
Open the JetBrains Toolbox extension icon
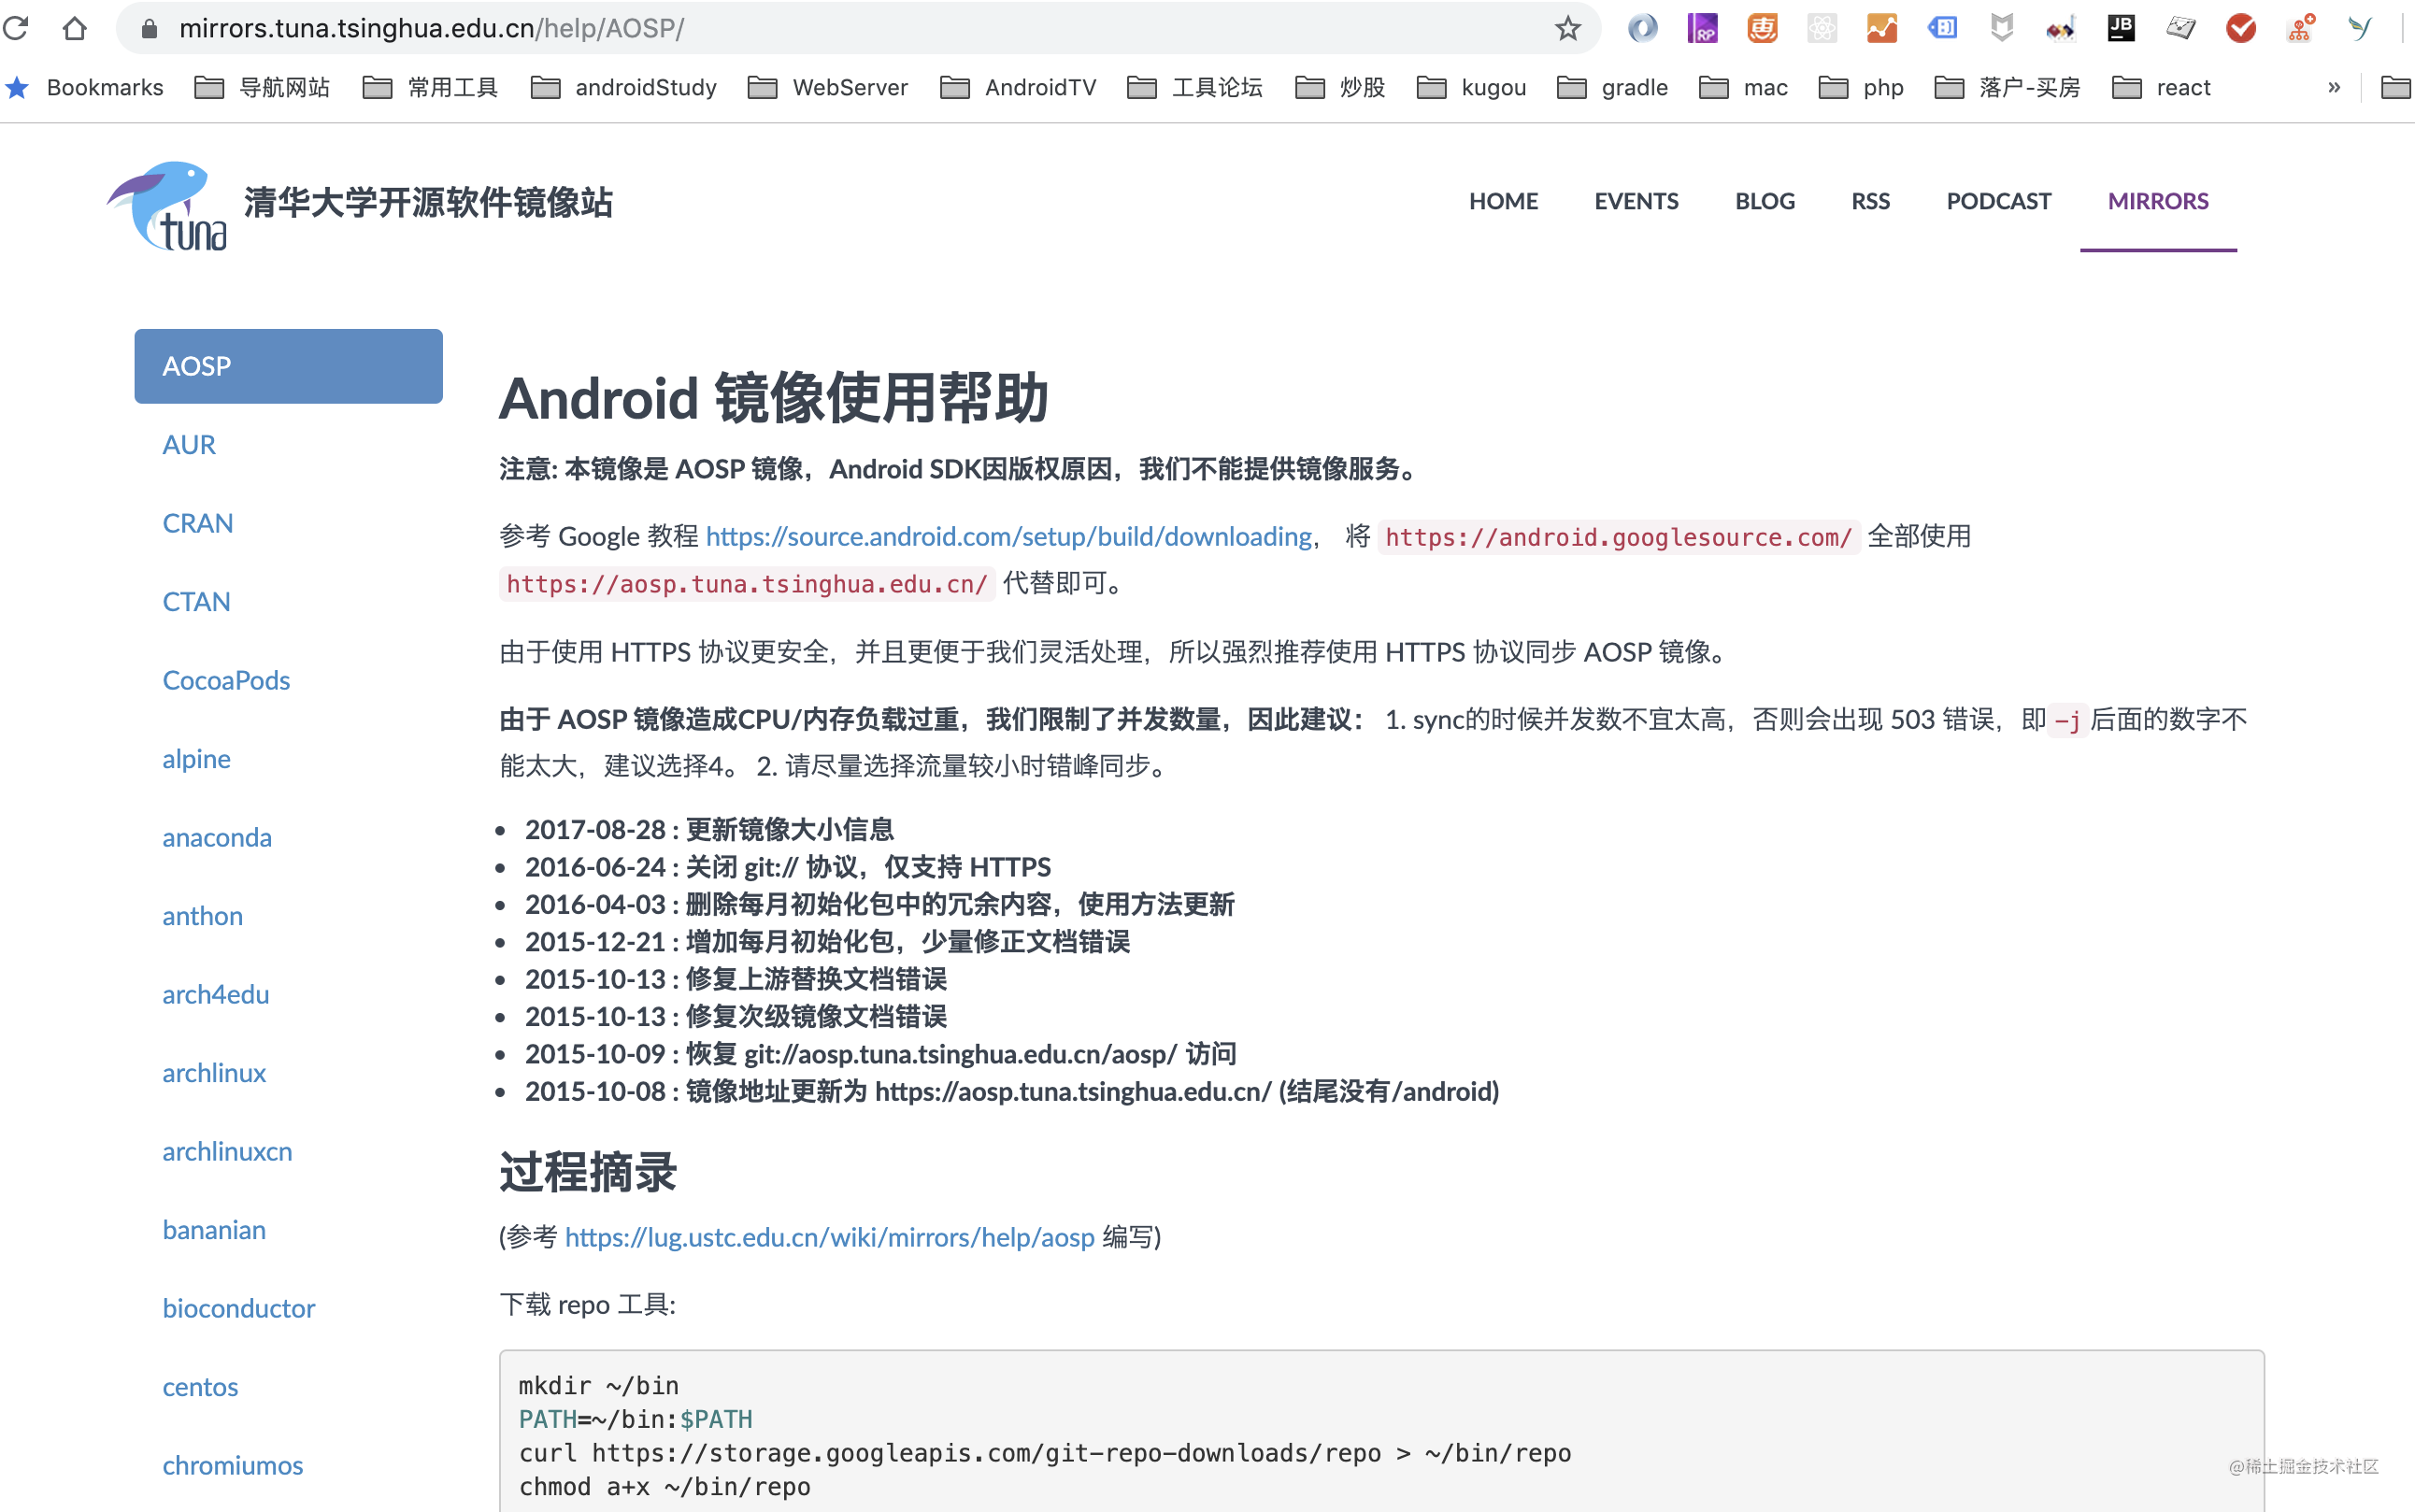pyautogui.click(x=2121, y=27)
